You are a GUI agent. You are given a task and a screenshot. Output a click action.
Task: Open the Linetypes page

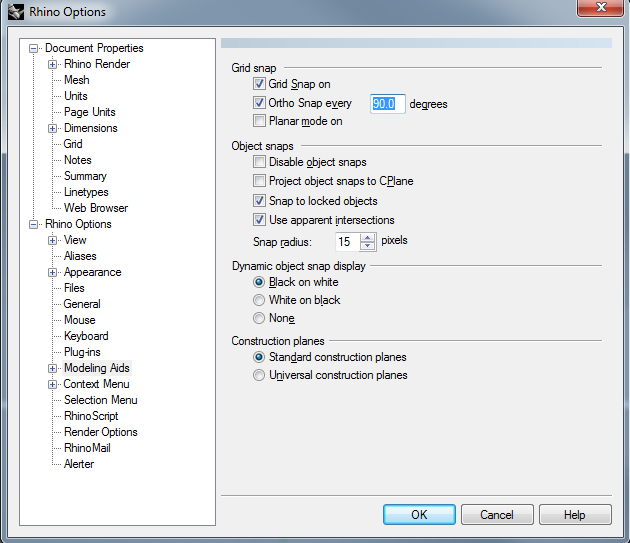86,192
